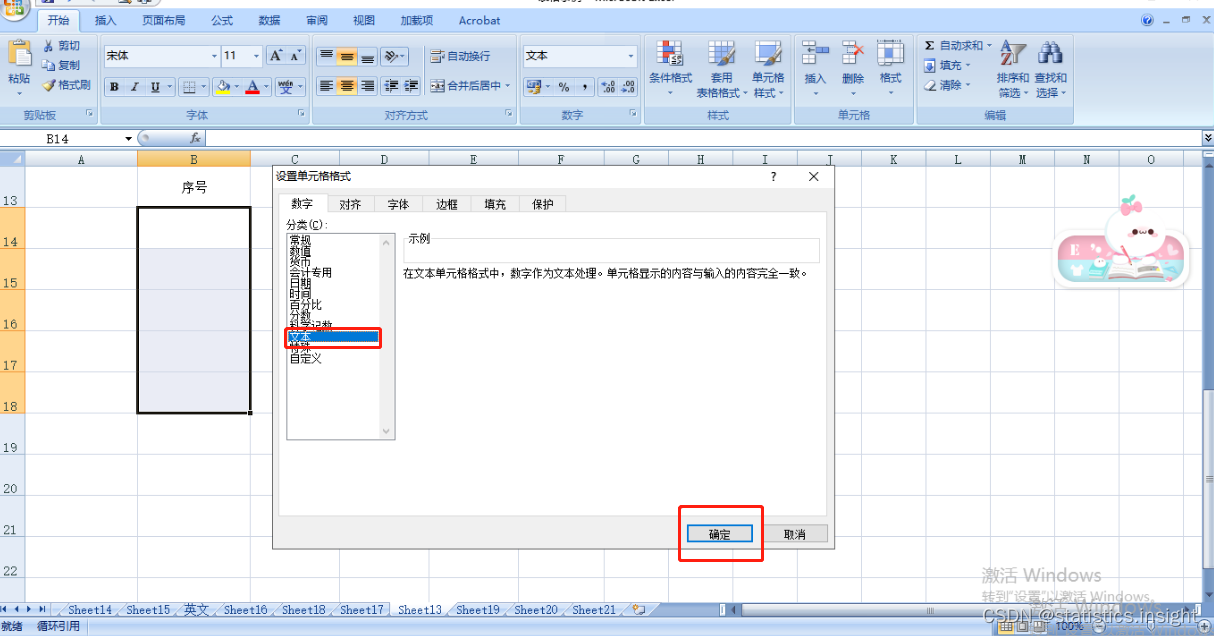Viewport: 1214px width, 636px height.
Task: Click the Name Box dropdown arrow
Action: click(x=128, y=139)
